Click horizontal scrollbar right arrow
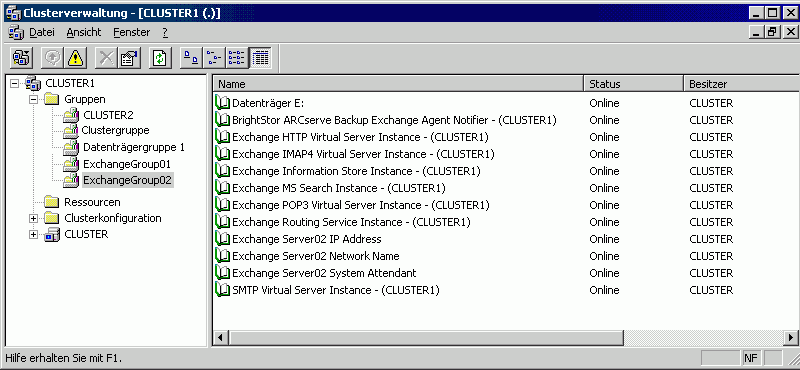This screenshot has height=370, width=800. [792, 337]
